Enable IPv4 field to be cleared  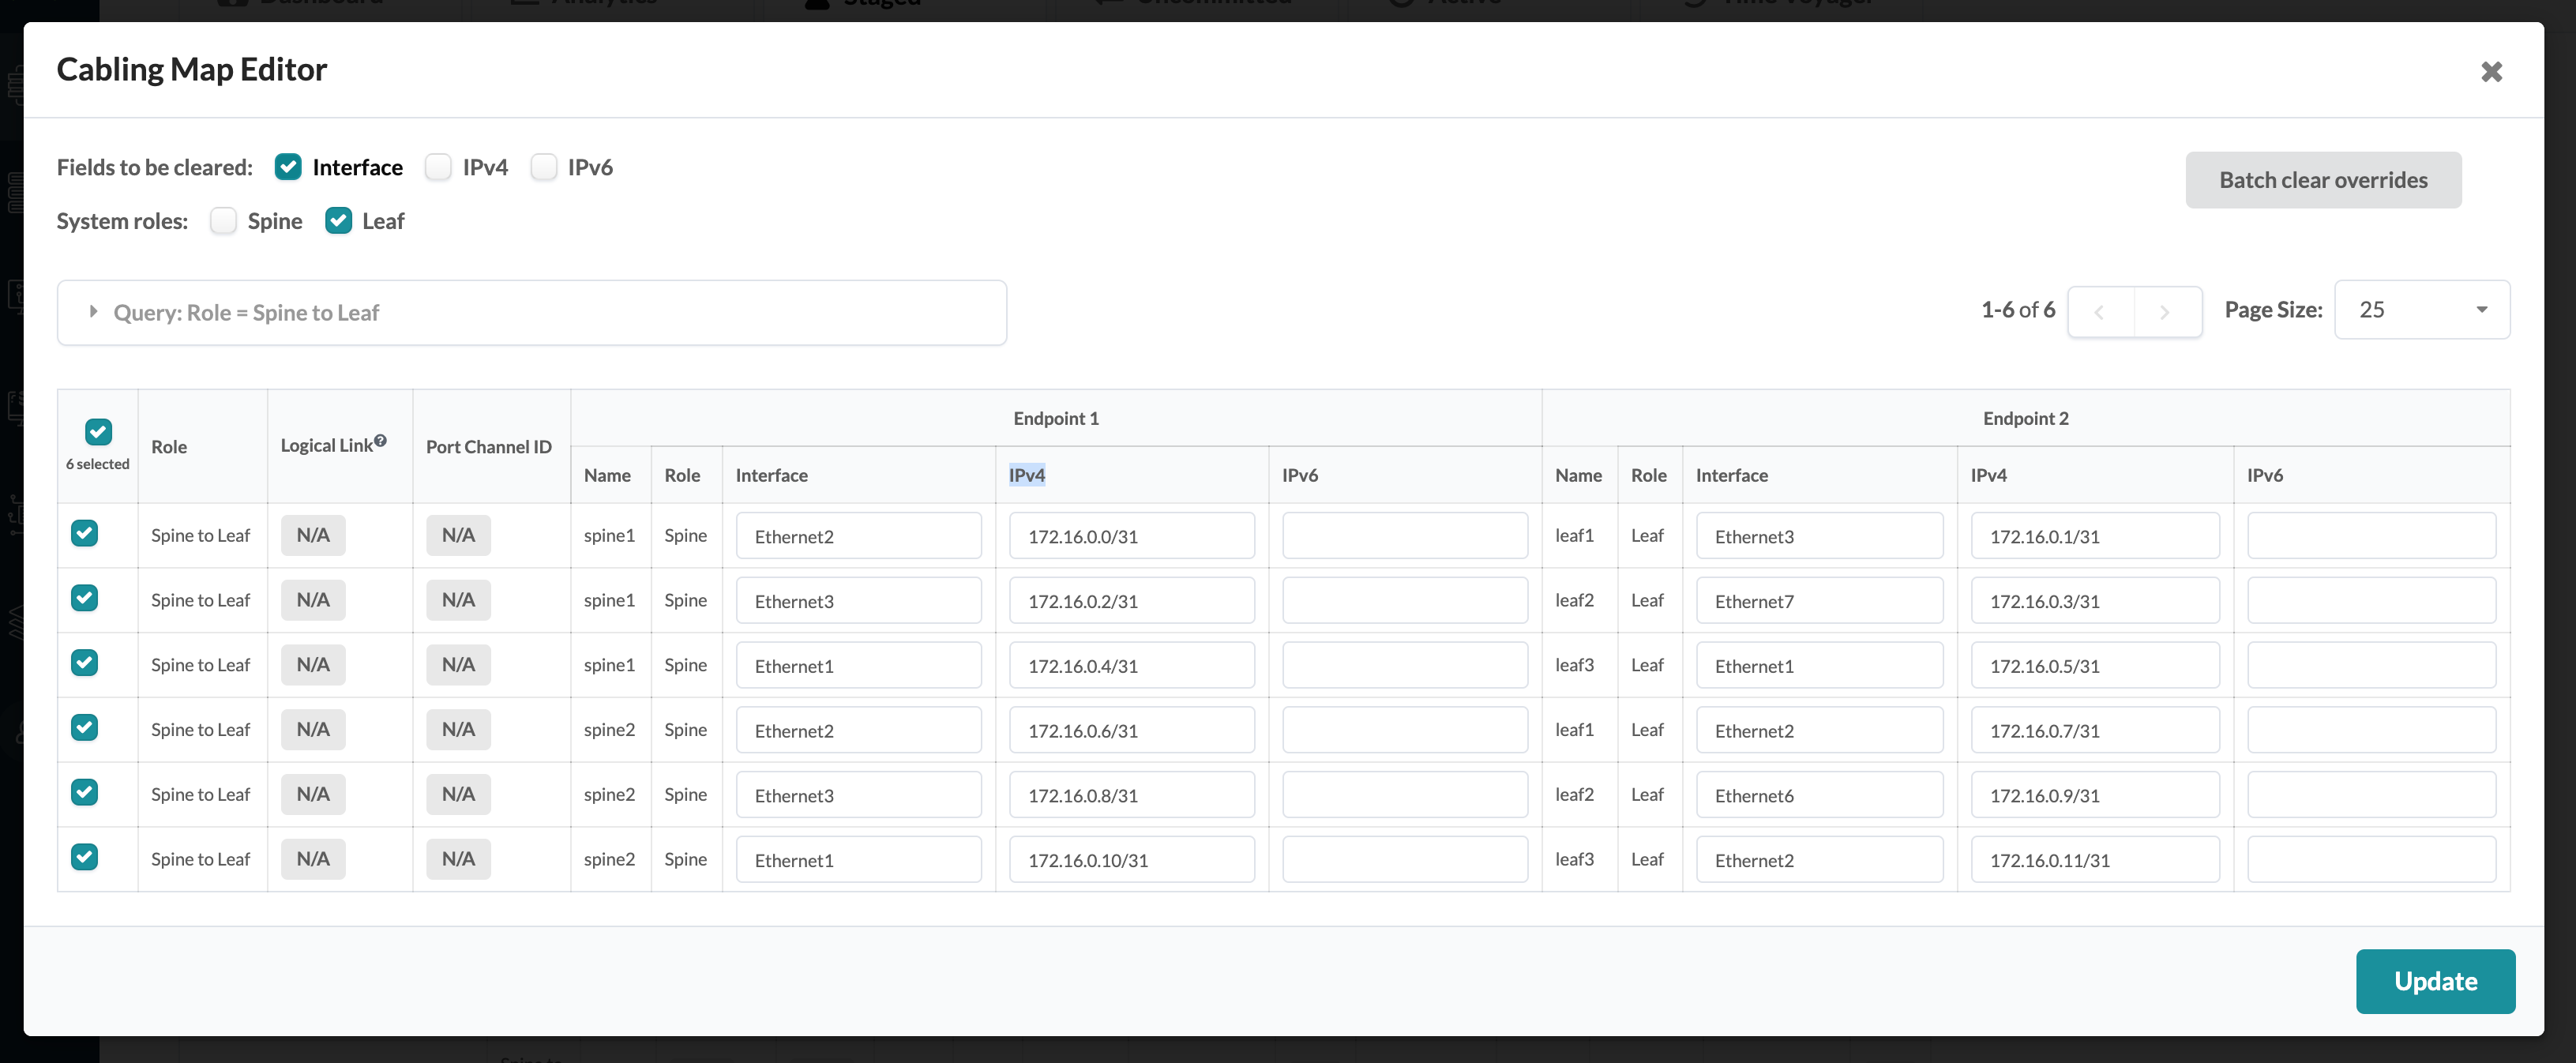coord(438,167)
